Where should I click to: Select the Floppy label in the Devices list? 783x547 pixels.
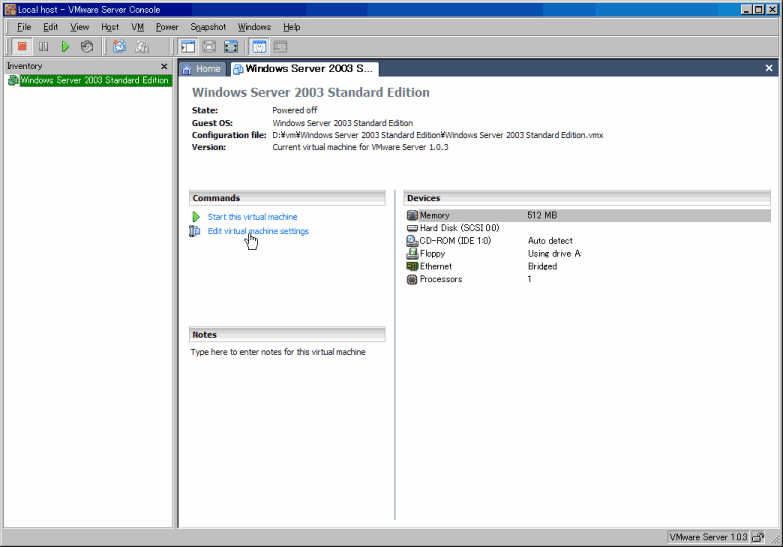click(432, 254)
